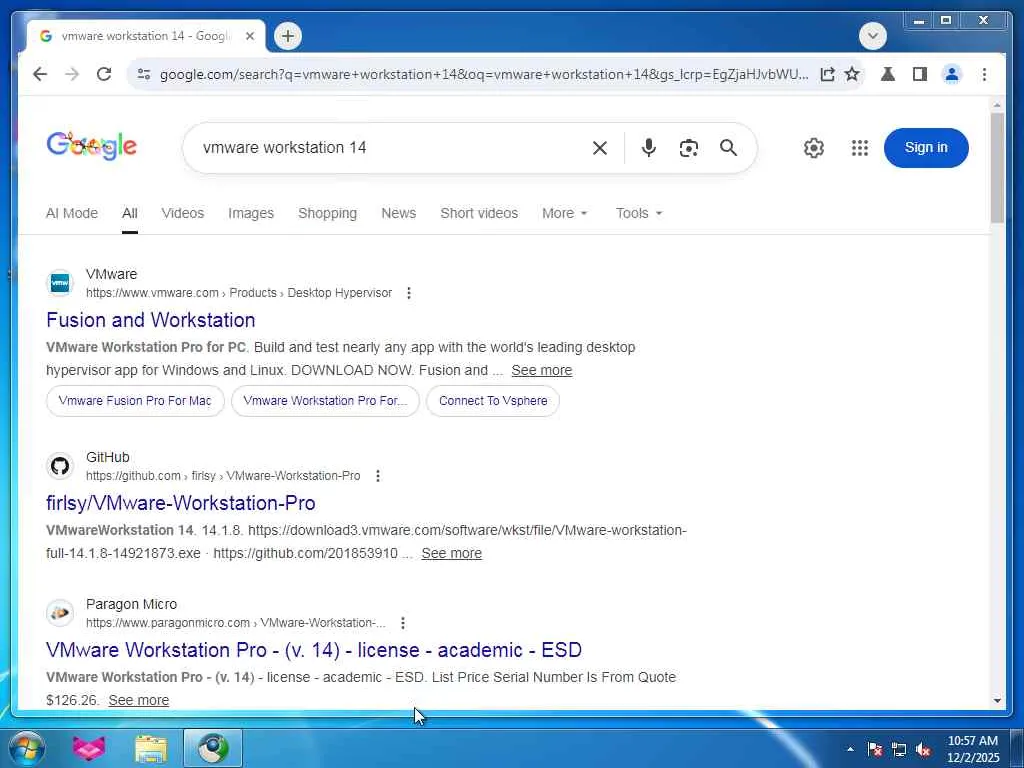Share this page via address bar icon

(x=827, y=74)
